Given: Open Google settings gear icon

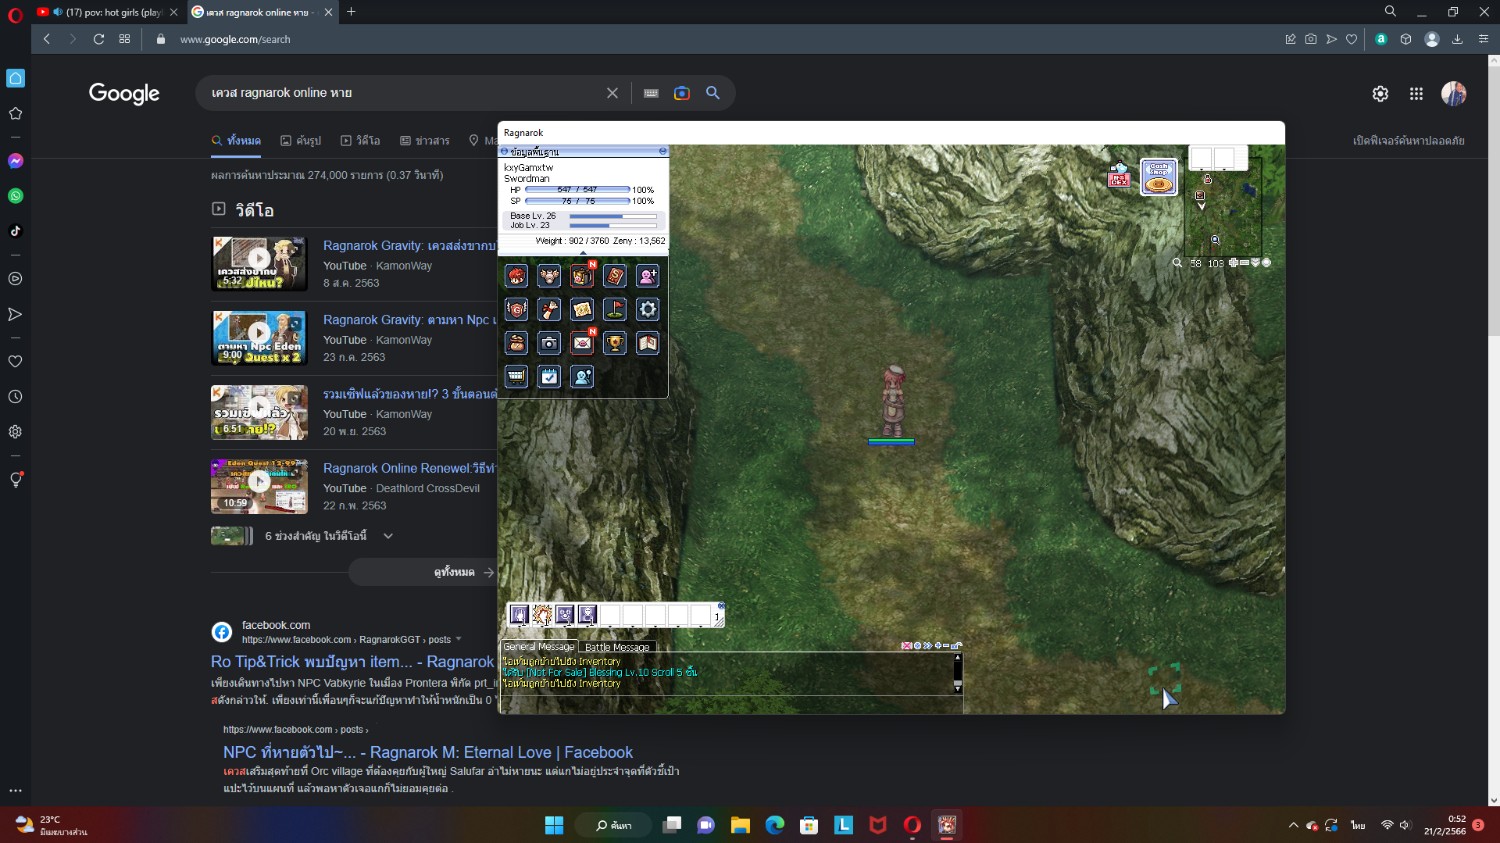Looking at the screenshot, I should [1380, 93].
